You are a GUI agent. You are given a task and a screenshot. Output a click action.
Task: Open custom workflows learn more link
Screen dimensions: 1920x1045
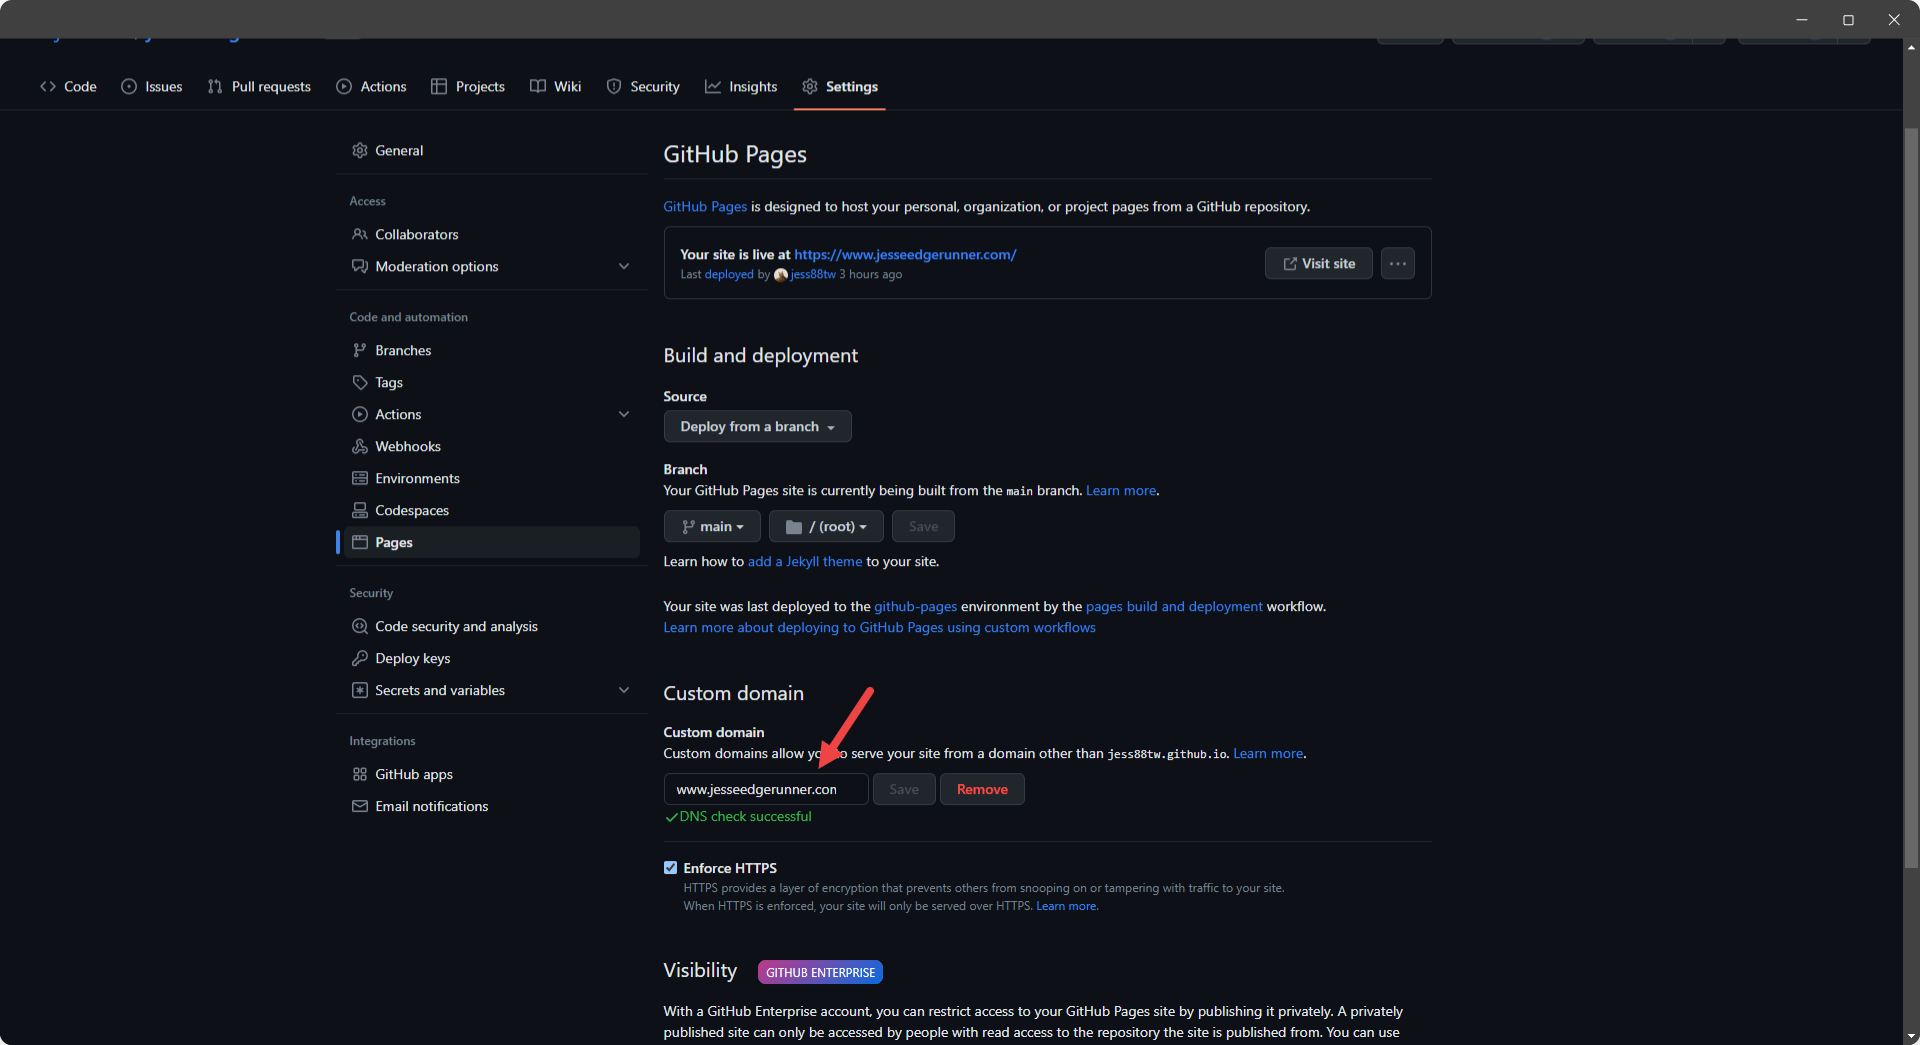pyautogui.click(x=879, y=627)
